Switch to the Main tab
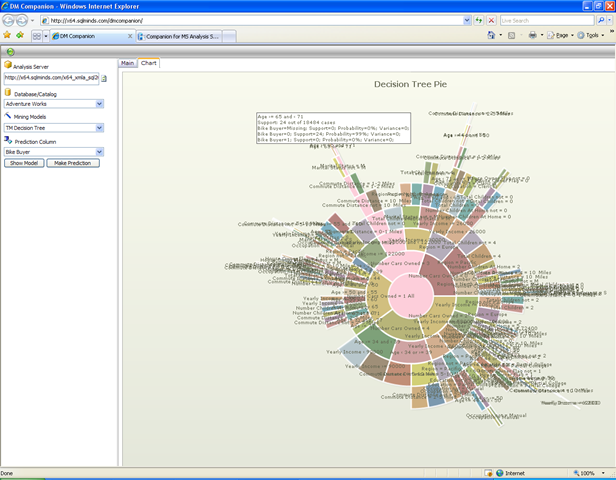616x480 pixels. (127, 63)
